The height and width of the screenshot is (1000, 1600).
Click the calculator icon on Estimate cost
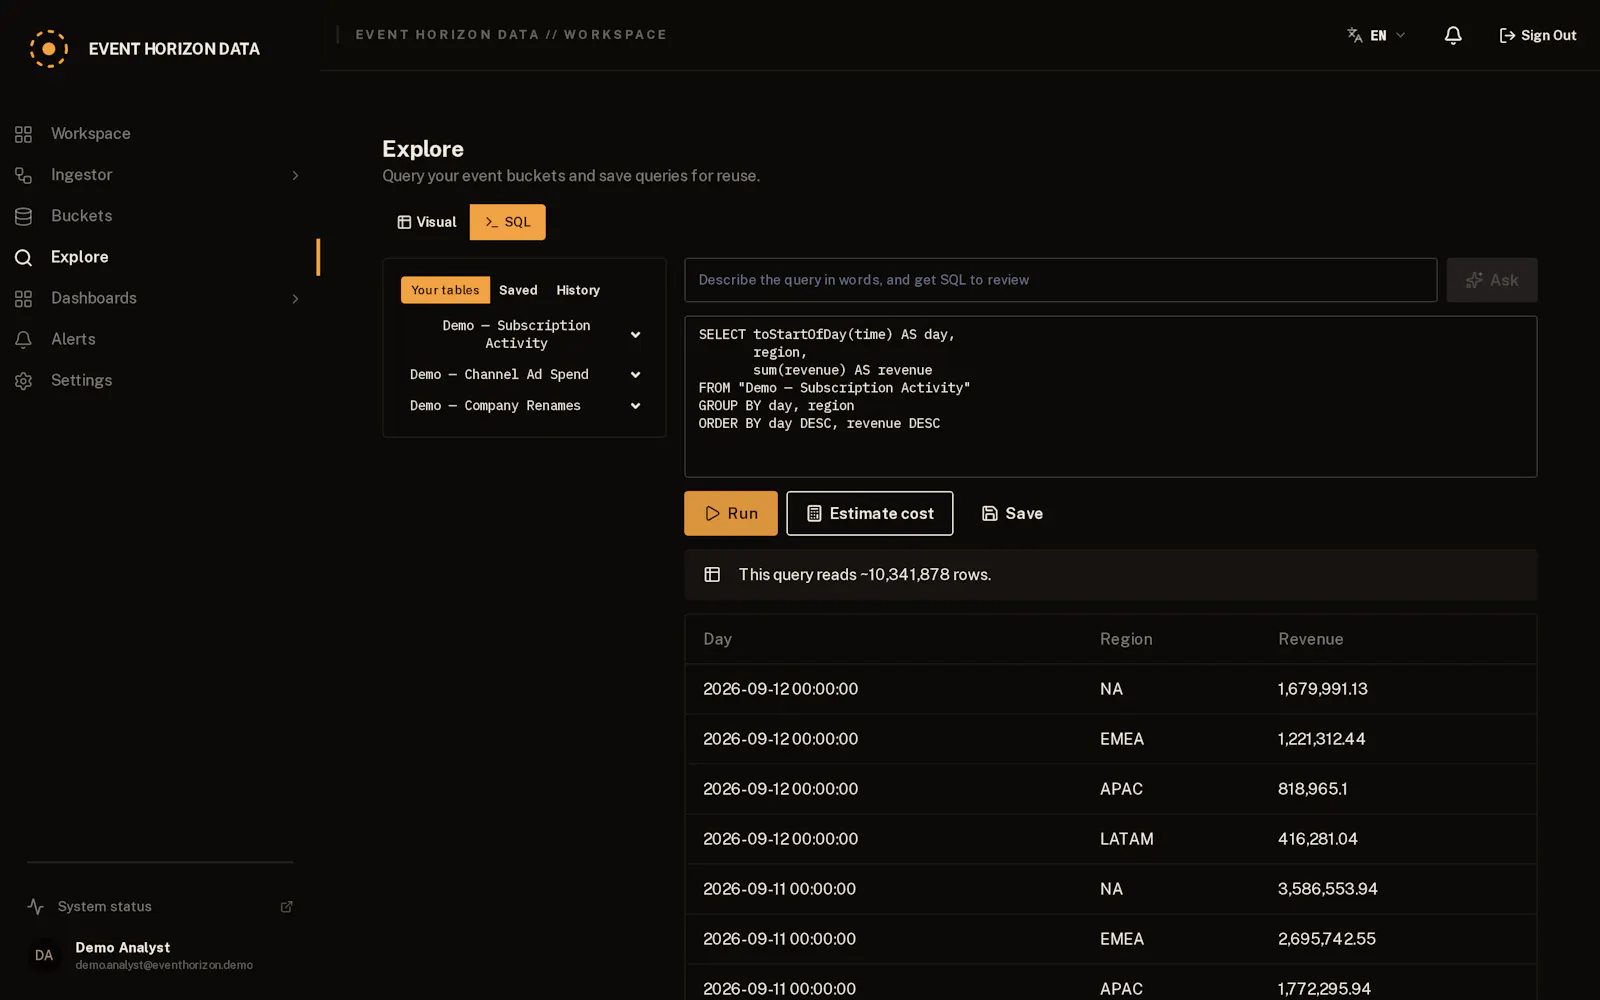tap(814, 513)
